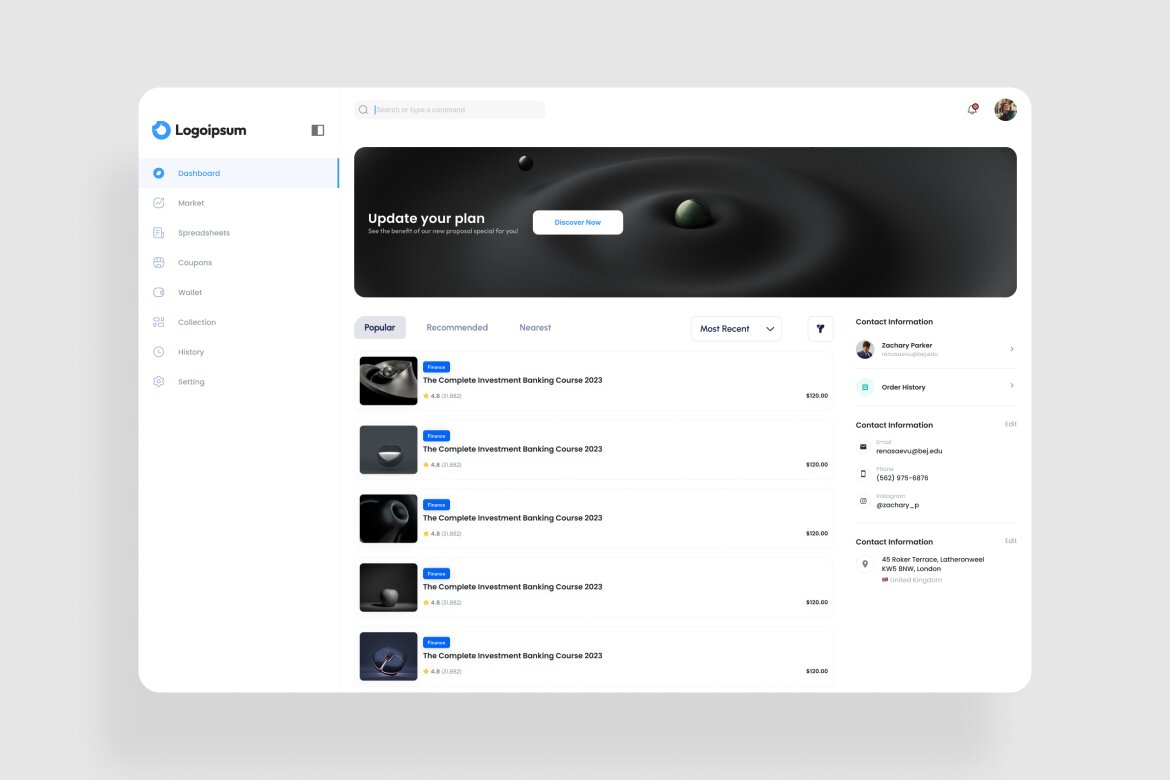Open the Wallet section
This screenshot has width=1170, height=780.
(x=190, y=292)
